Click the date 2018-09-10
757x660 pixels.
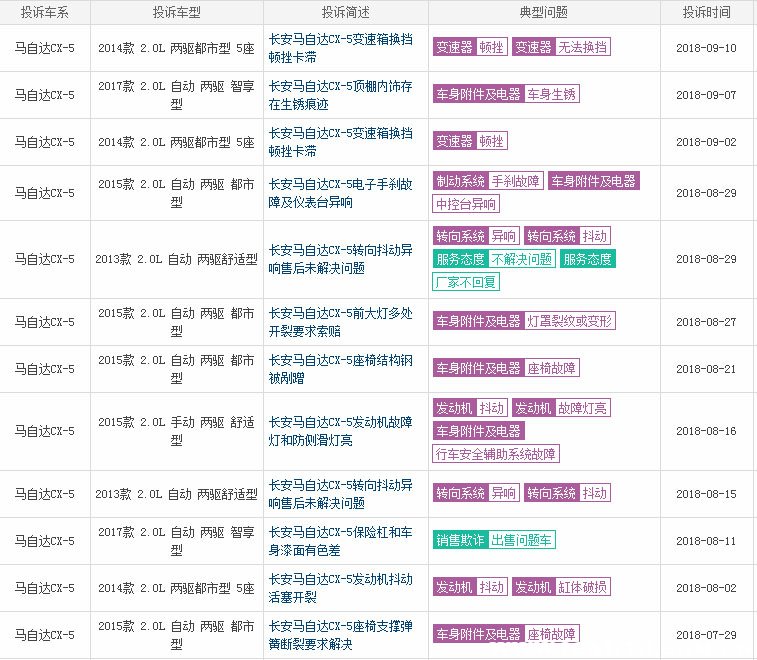pos(706,48)
